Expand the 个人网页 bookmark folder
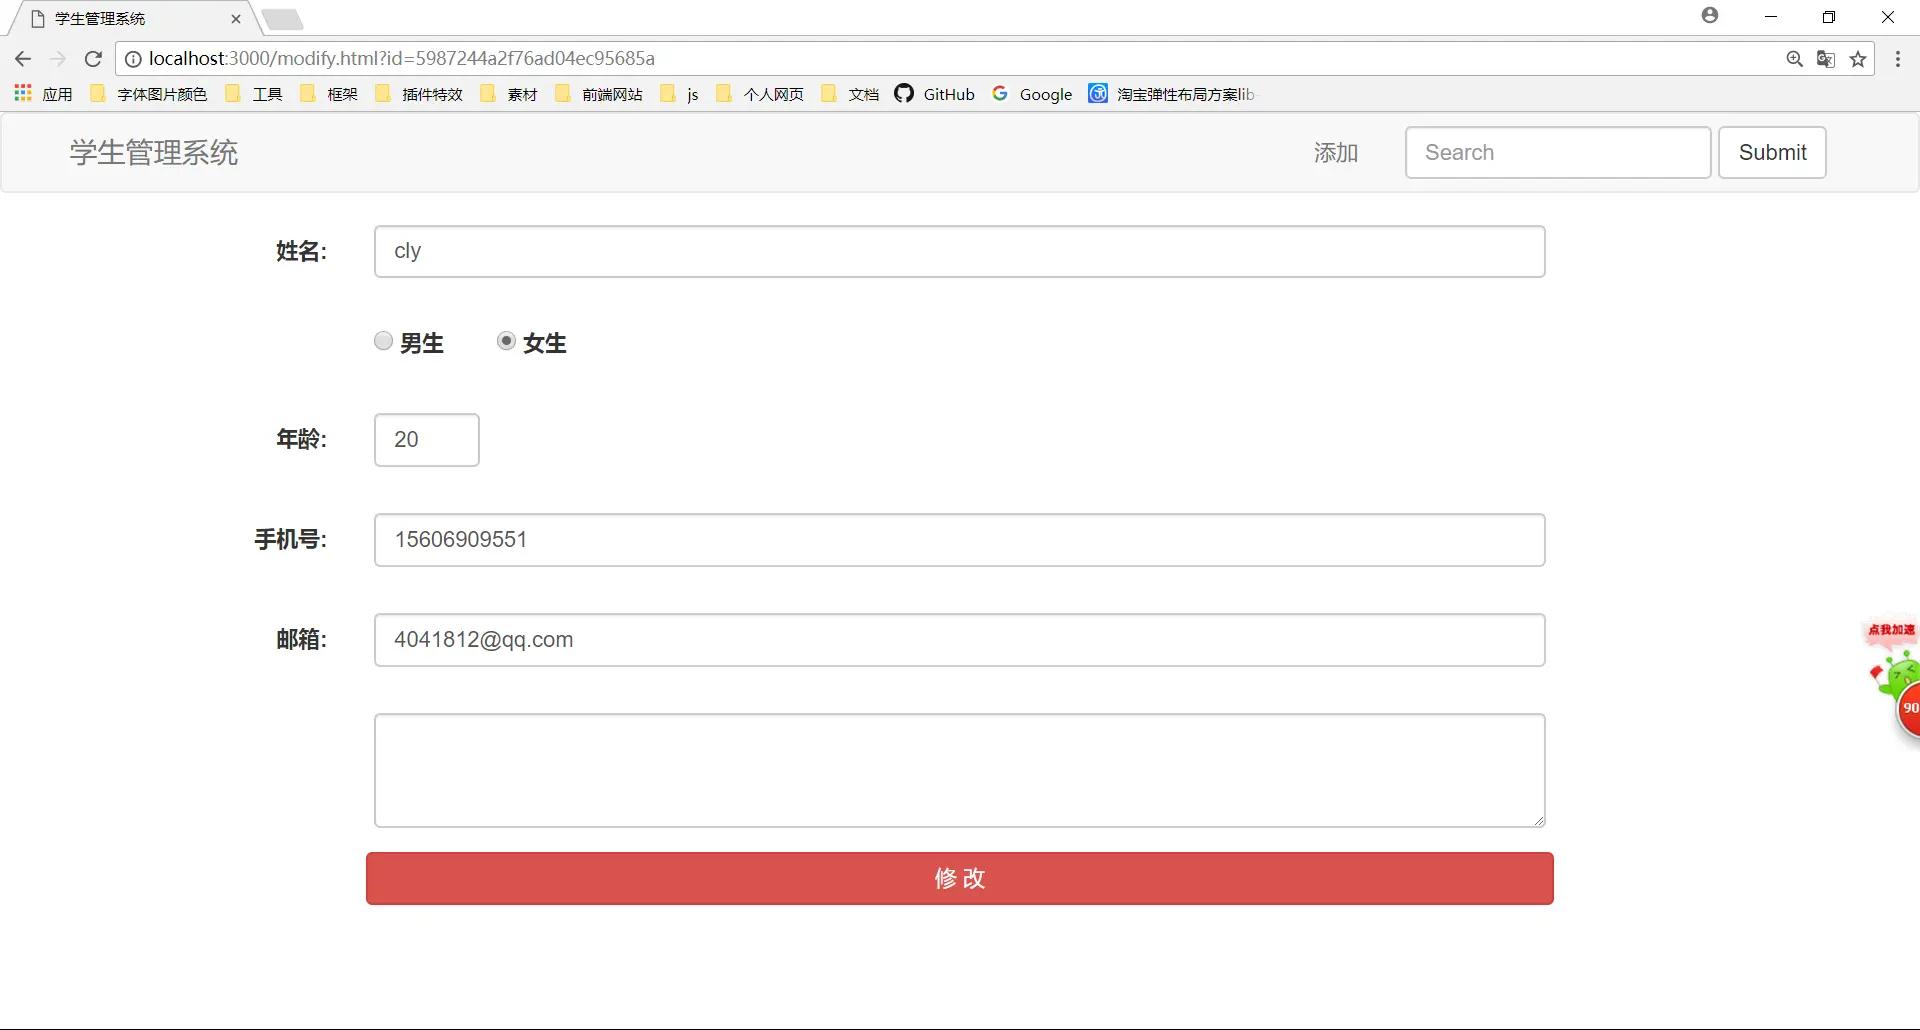1920x1030 pixels. [760, 94]
